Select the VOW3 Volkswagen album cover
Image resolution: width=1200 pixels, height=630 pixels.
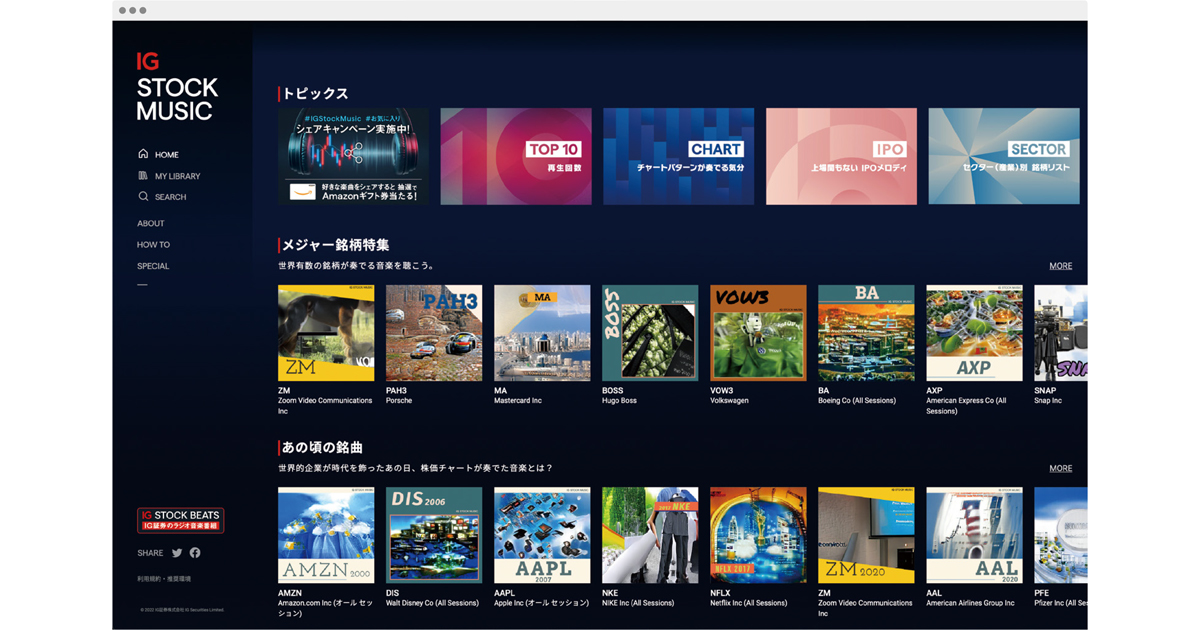pyautogui.click(x=758, y=333)
